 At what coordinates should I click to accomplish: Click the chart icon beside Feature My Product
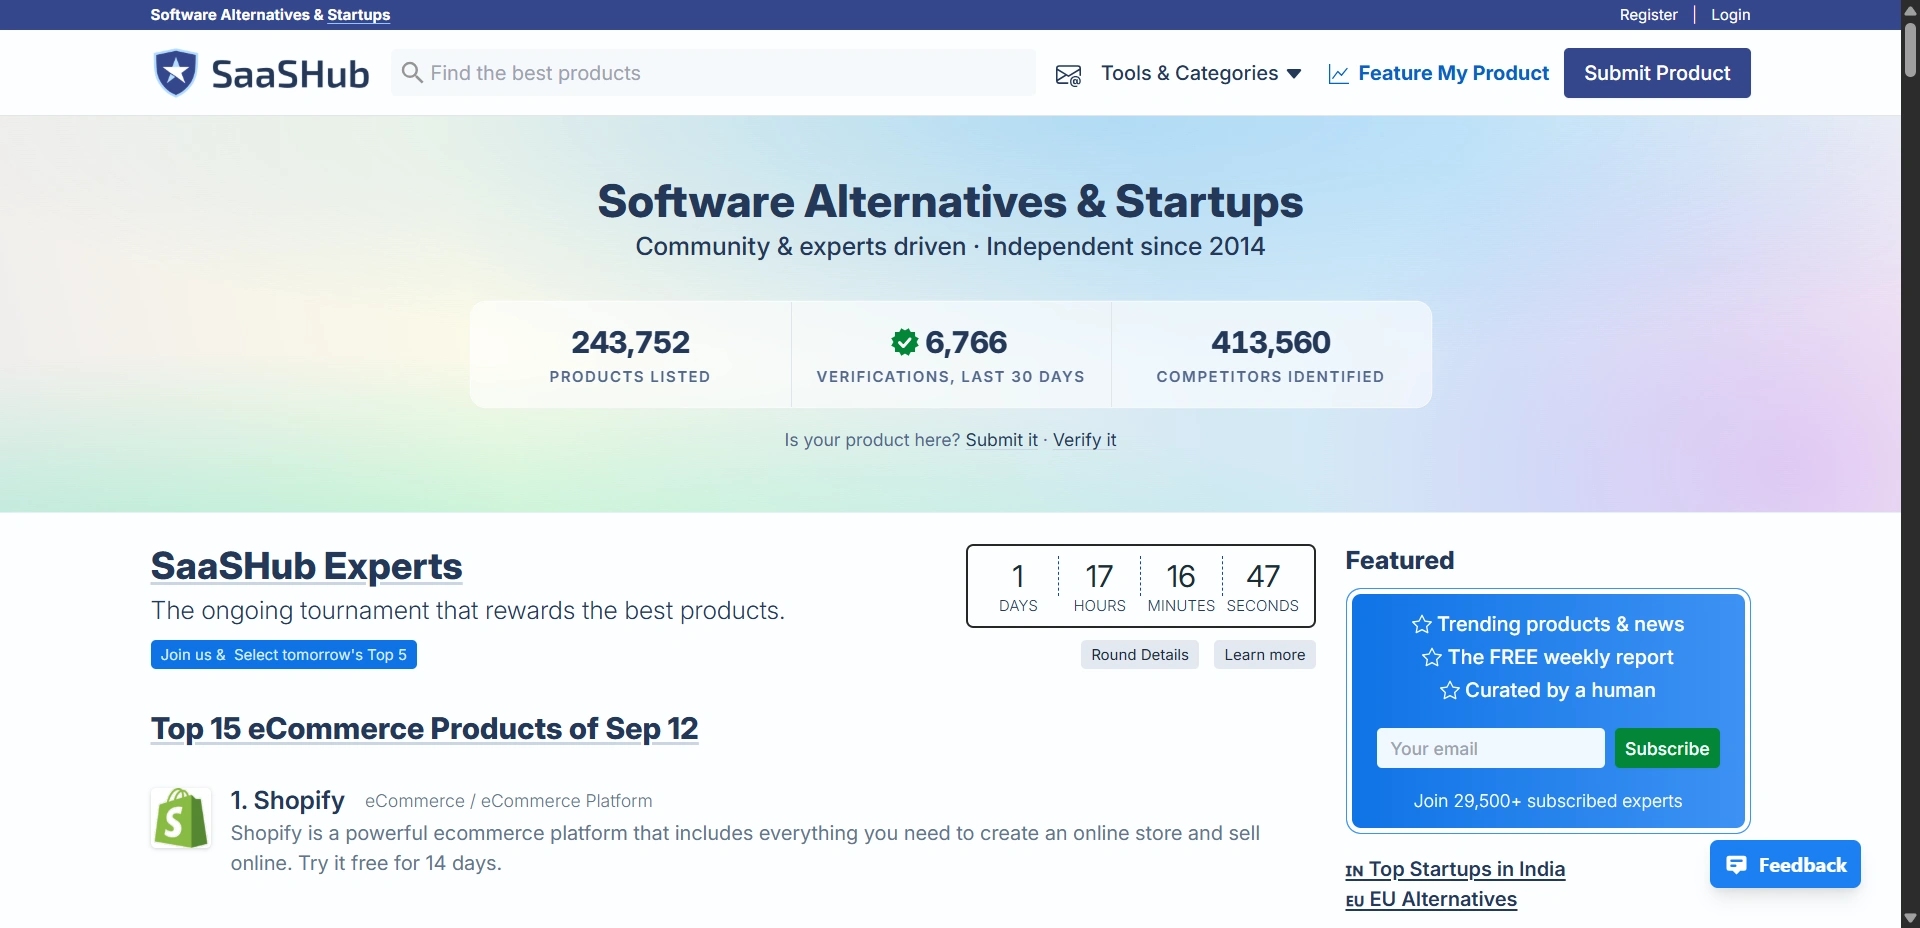click(1338, 74)
